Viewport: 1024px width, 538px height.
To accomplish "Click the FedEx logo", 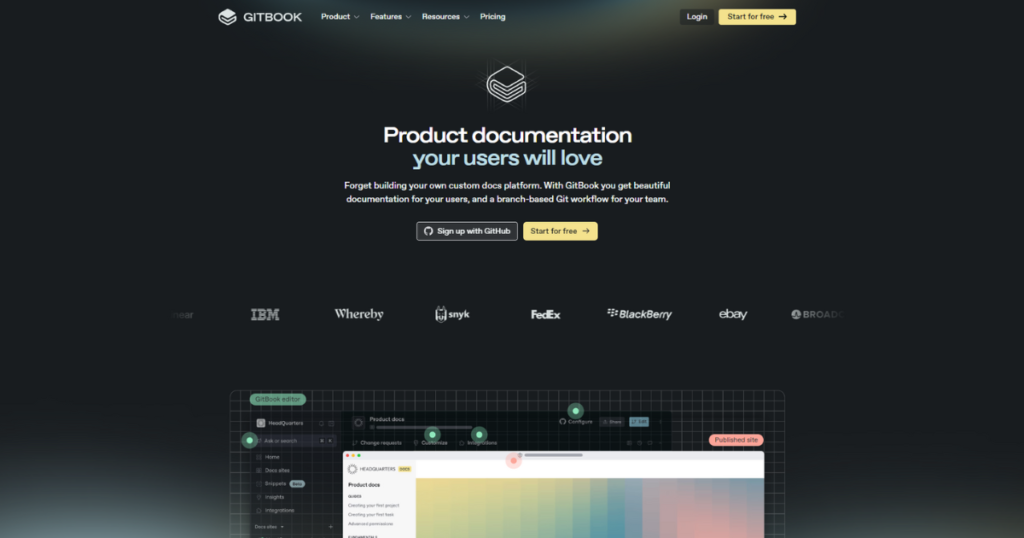I will (x=545, y=315).
